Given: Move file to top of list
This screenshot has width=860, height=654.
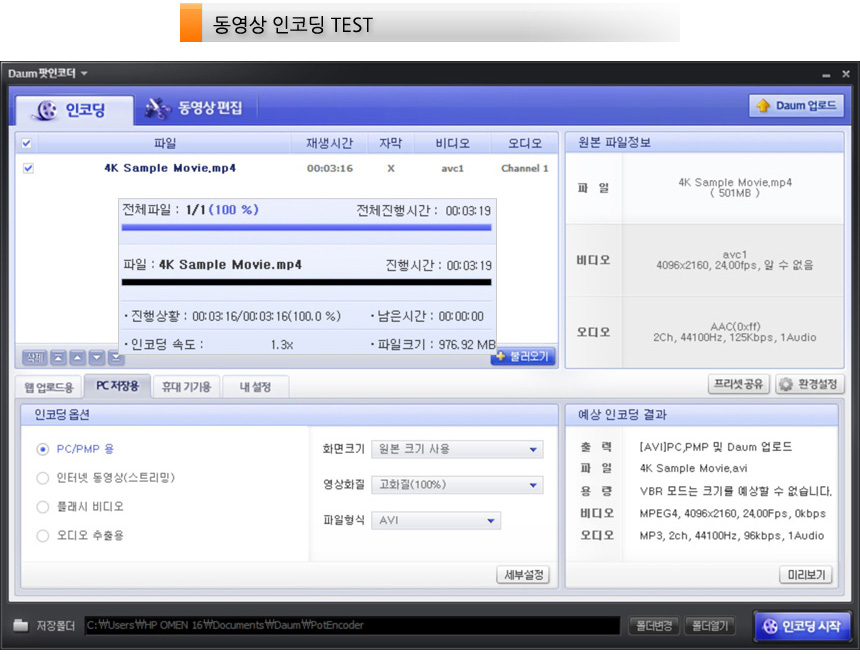Looking at the screenshot, I should click(x=58, y=358).
